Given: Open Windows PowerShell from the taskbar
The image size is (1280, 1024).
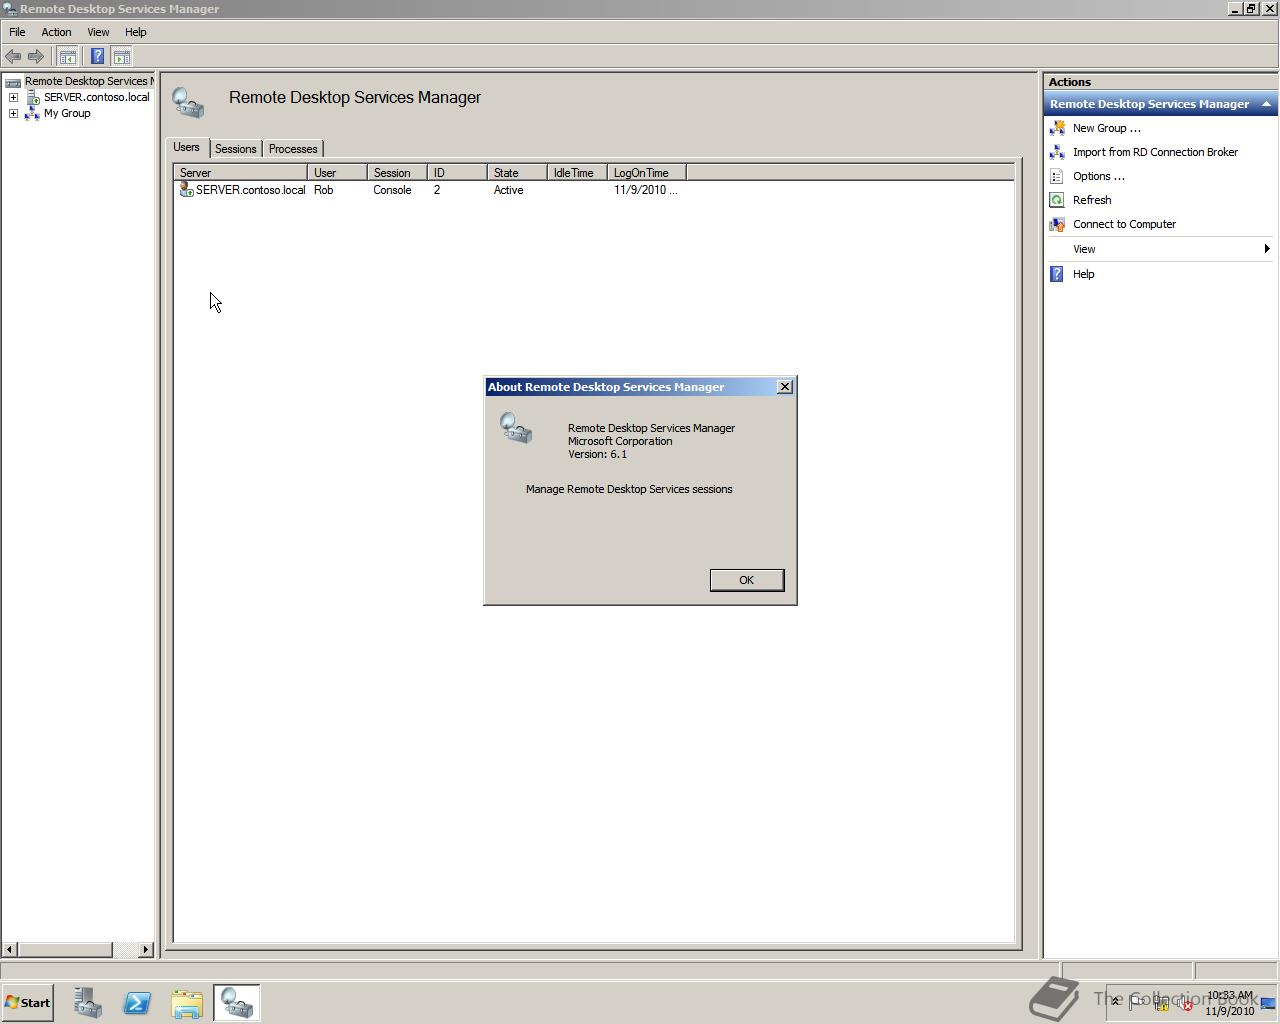Looking at the screenshot, I should click(x=137, y=1003).
